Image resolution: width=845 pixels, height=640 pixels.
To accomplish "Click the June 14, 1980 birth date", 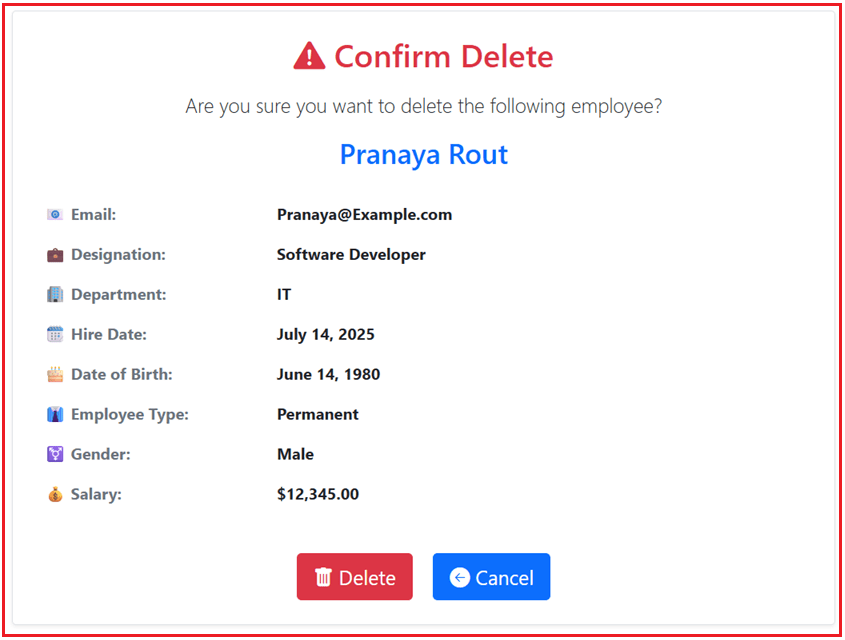I will click(x=328, y=375).
